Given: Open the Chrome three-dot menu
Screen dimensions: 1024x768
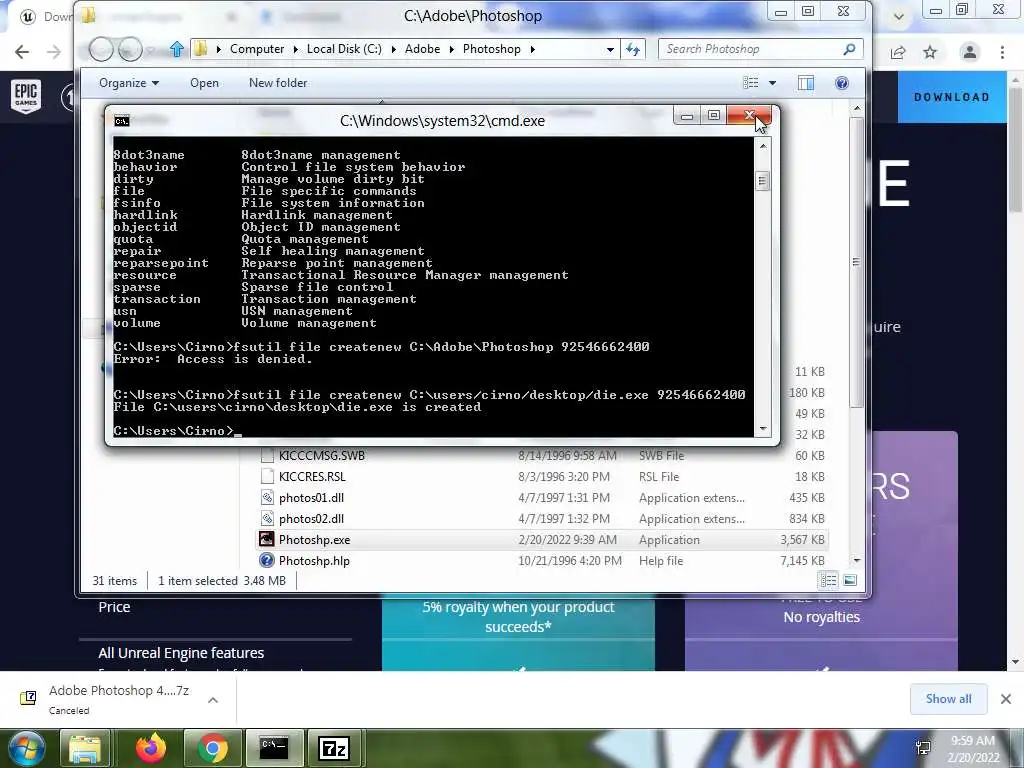Looking at the screenshot, I should tap(1002, 52).
